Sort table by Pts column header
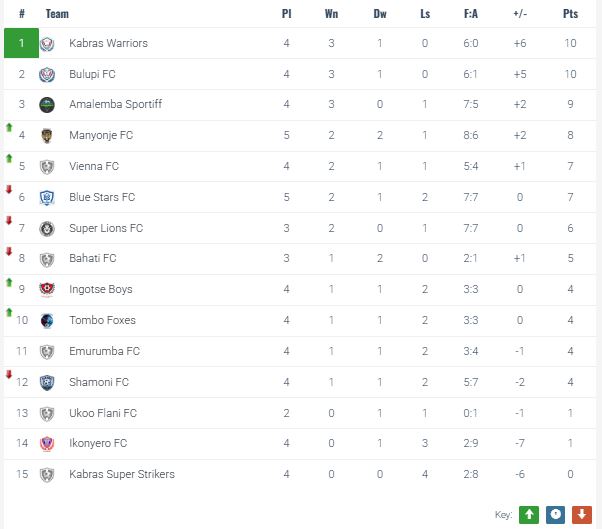Image resolution: width=602 pixels, height=529 pixels. click(x=571, y=14)
